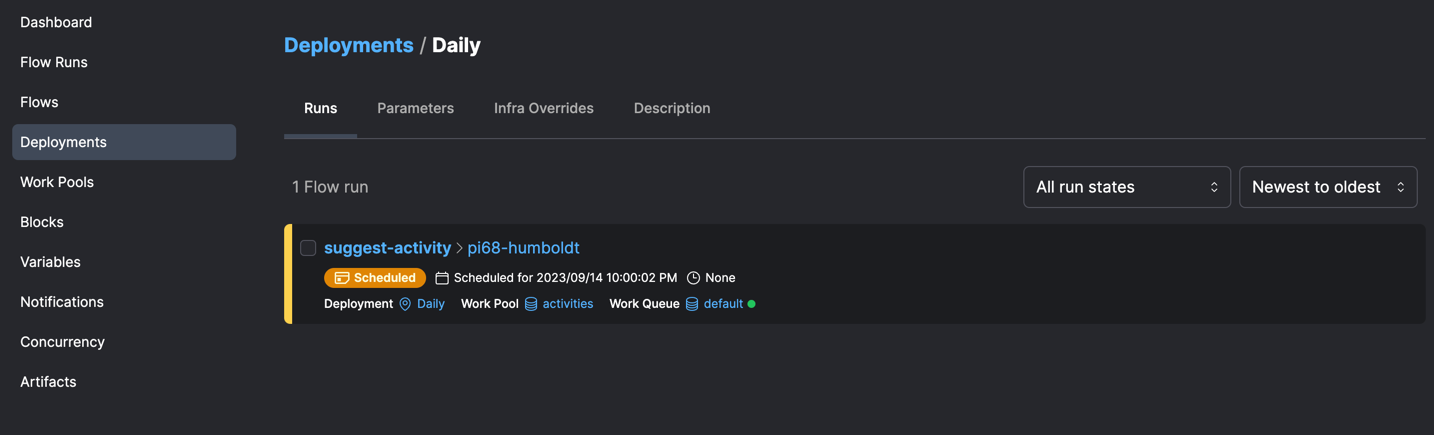Screen dimensions: 1434x435
Task: Click the chevron between flow and run names
Action: tap(460, 248)
